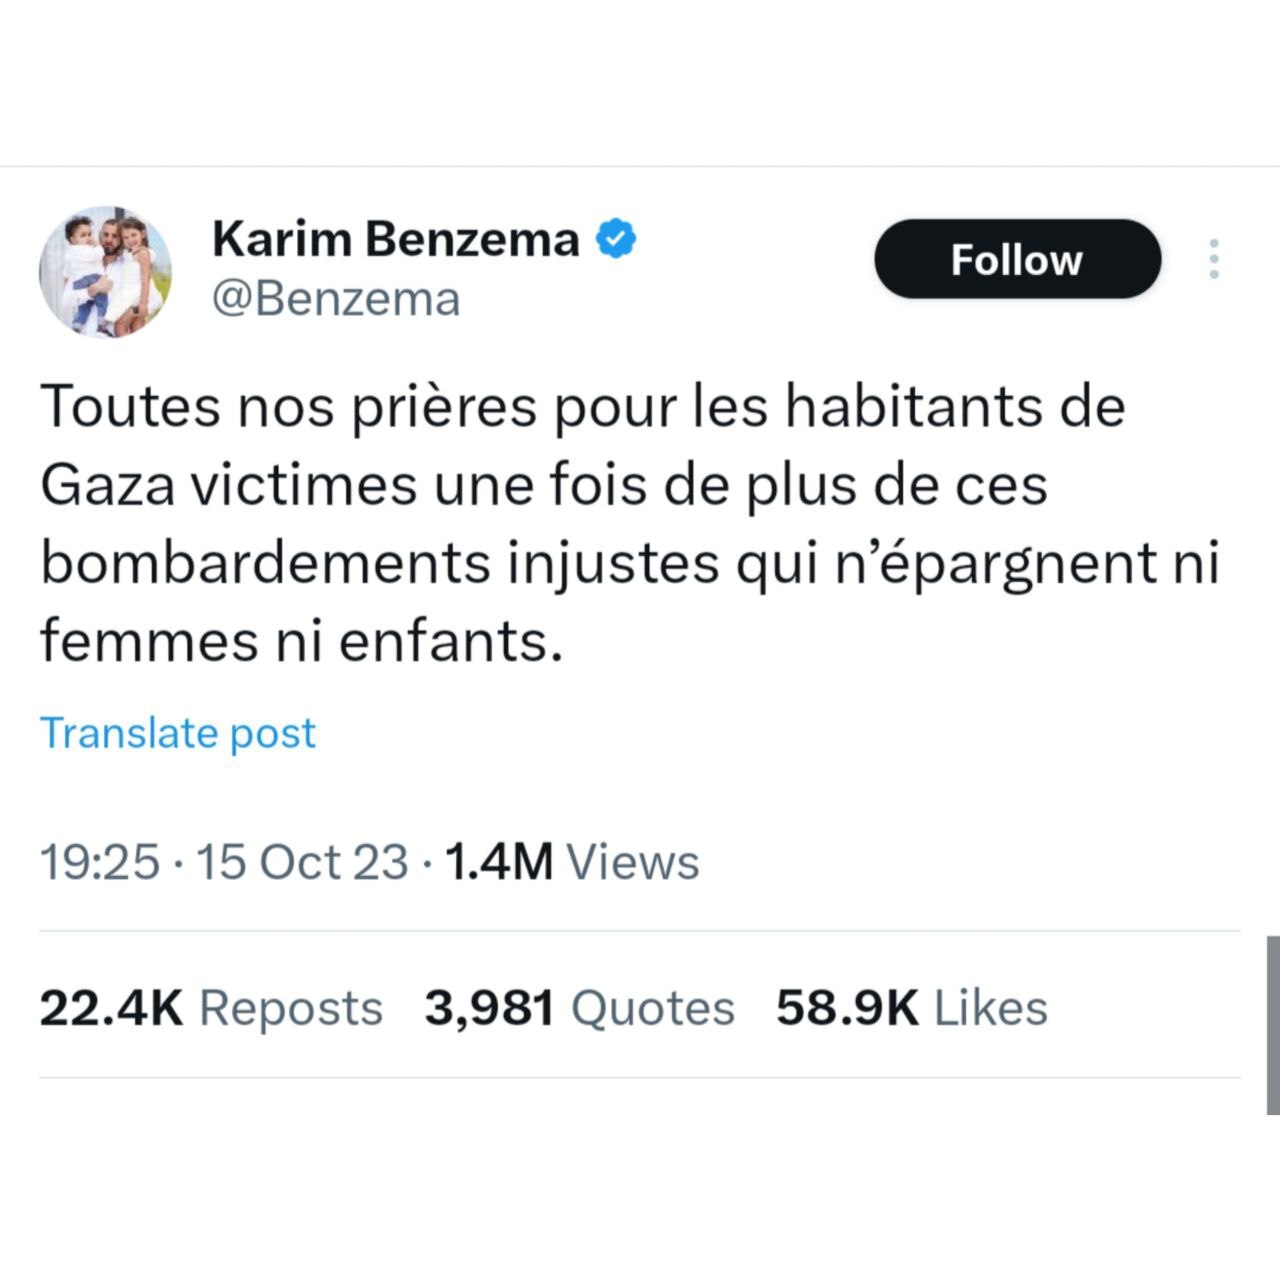Image resolution: width=1280 pixels, height=1280 pixels.
Task: Click the word 'Views' label
Action: (x=633, y=862)
